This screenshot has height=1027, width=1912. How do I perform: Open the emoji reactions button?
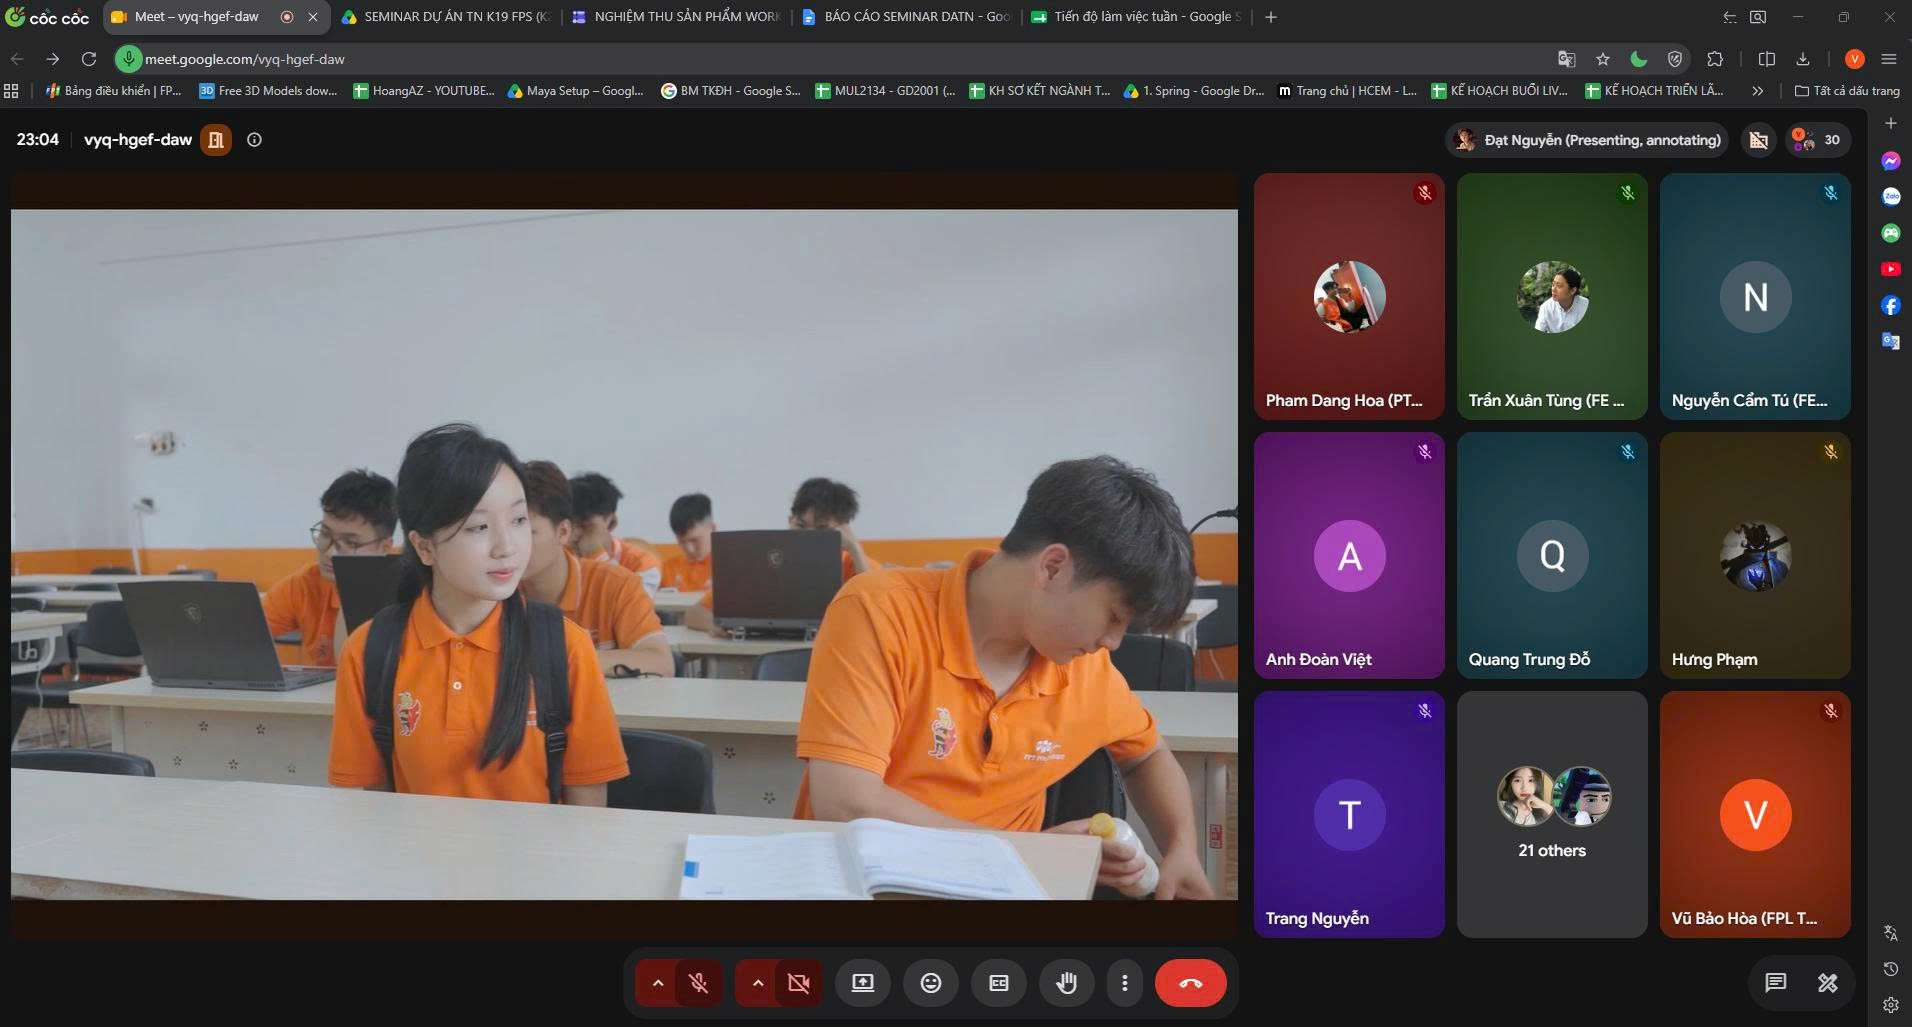(930, 983)
